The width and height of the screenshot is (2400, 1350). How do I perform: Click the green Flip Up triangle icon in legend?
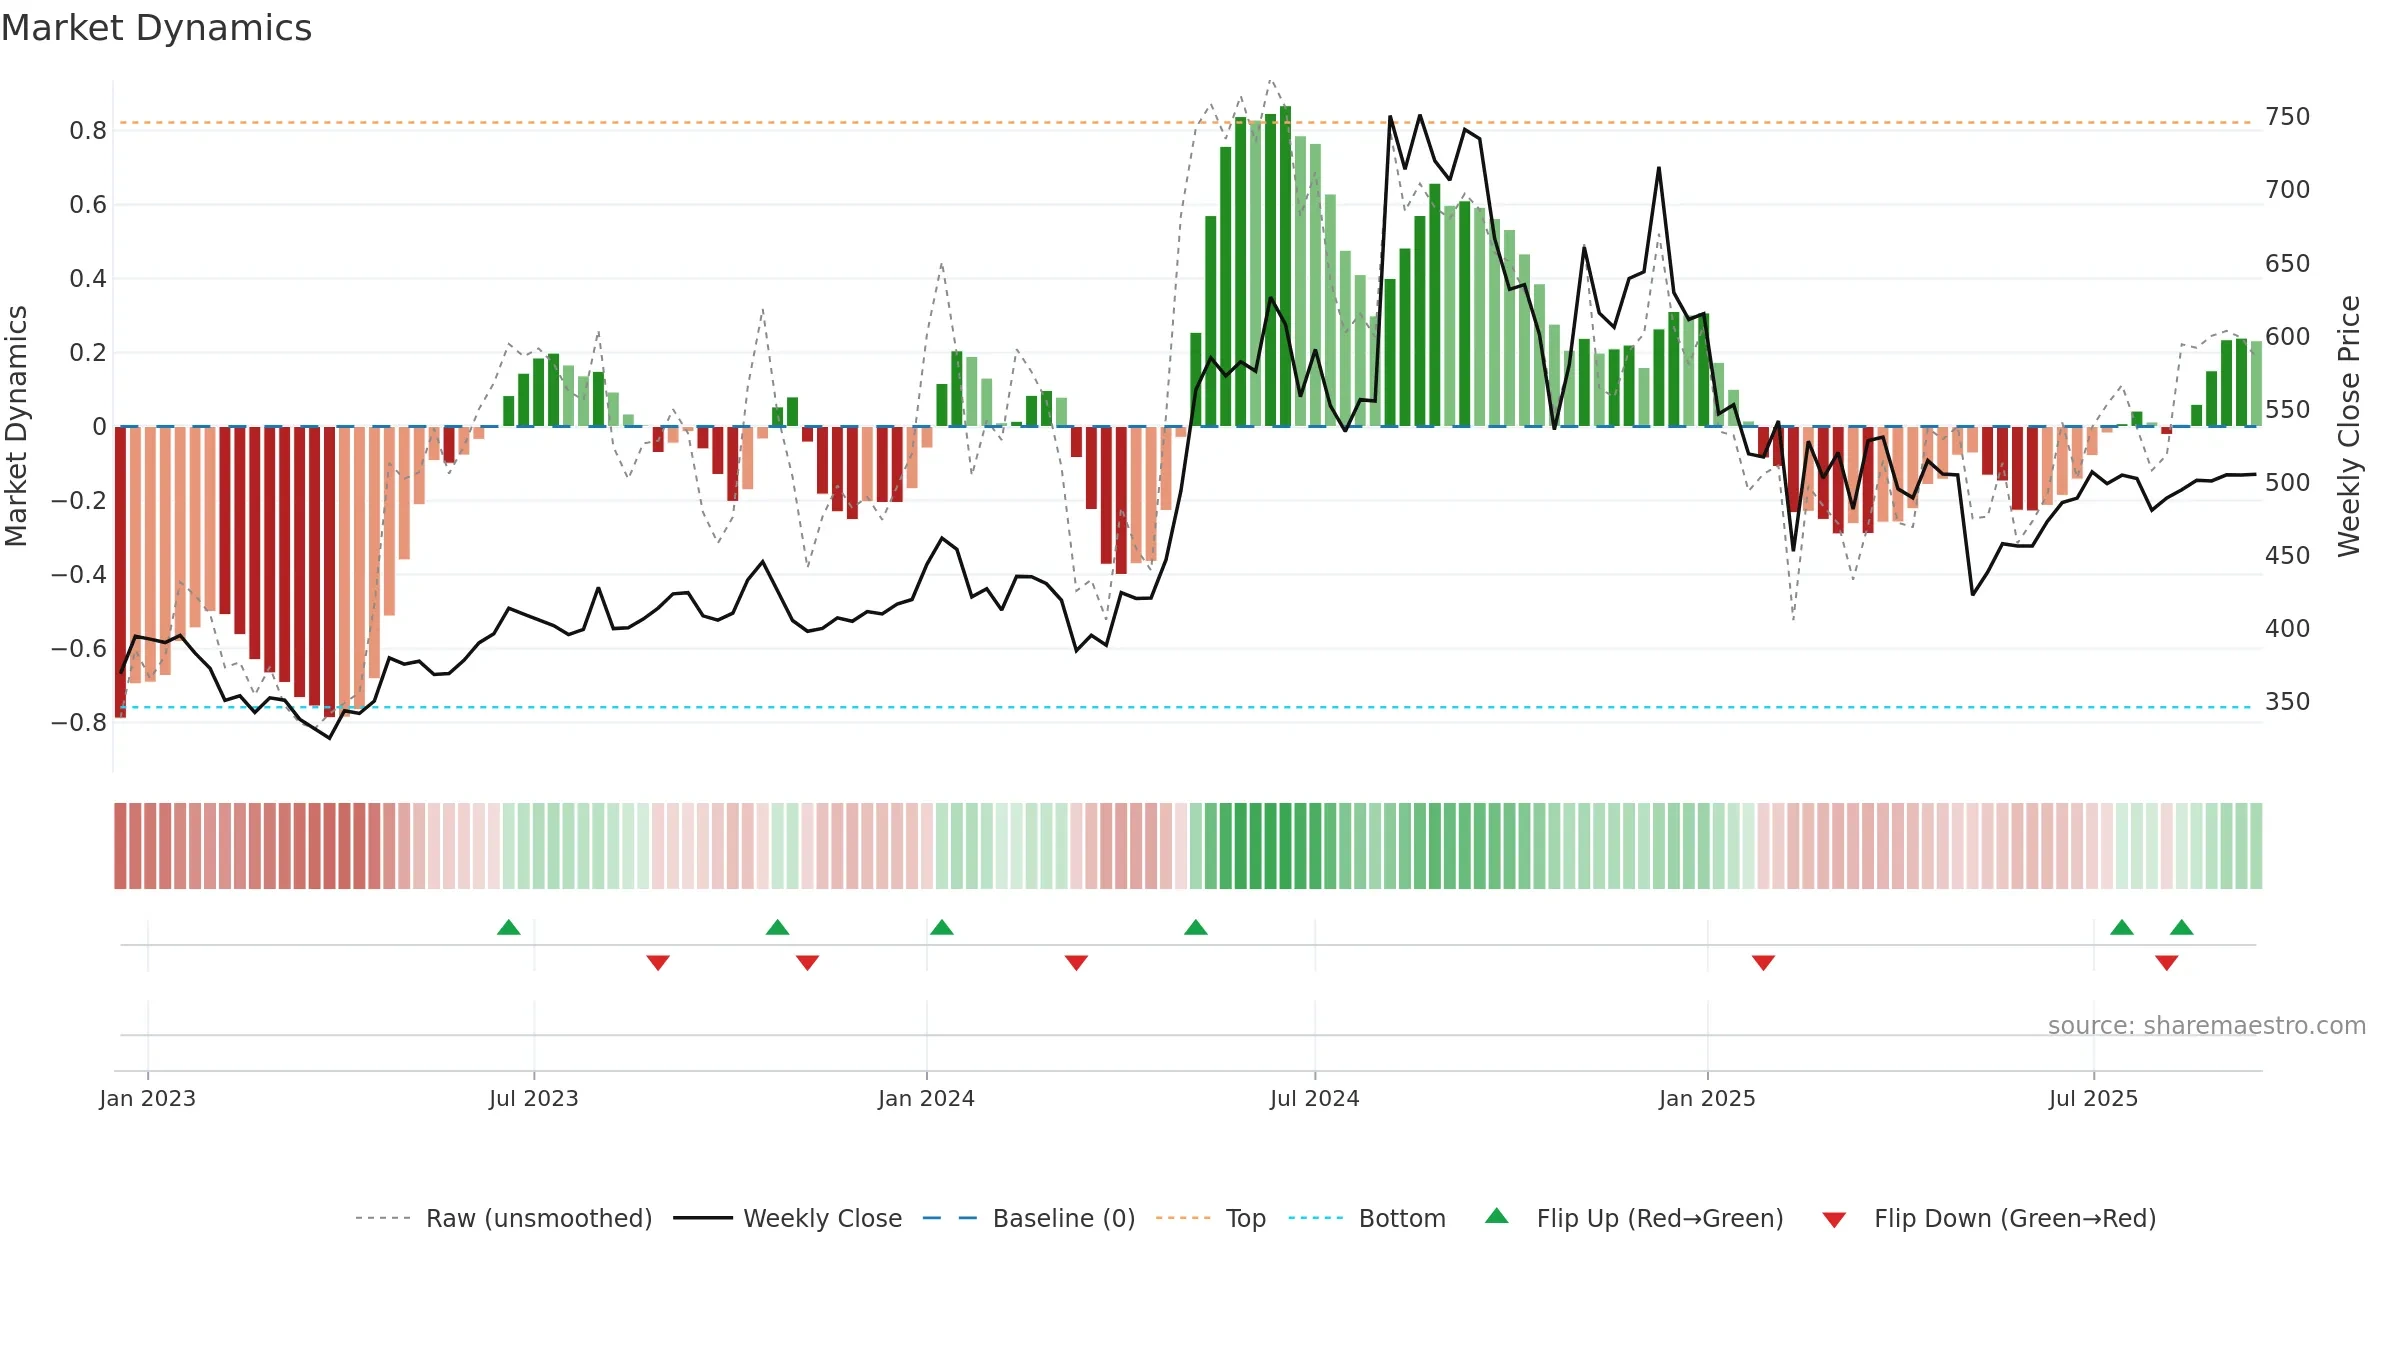[x=1496, y=1216]
